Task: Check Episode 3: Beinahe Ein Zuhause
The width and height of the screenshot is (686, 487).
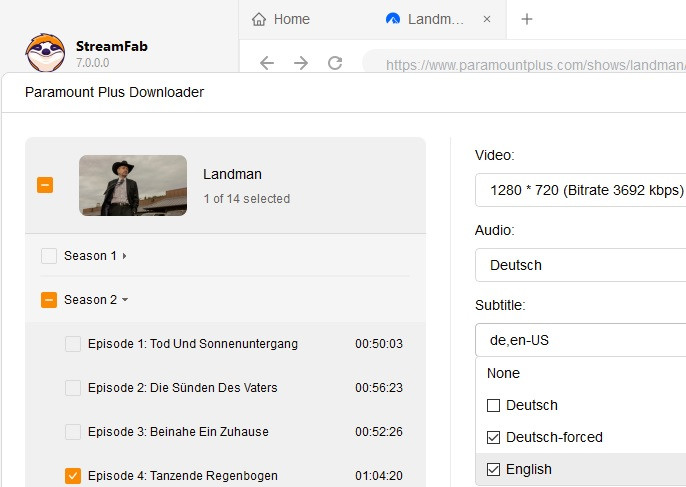Action: (x=73, y=432)
